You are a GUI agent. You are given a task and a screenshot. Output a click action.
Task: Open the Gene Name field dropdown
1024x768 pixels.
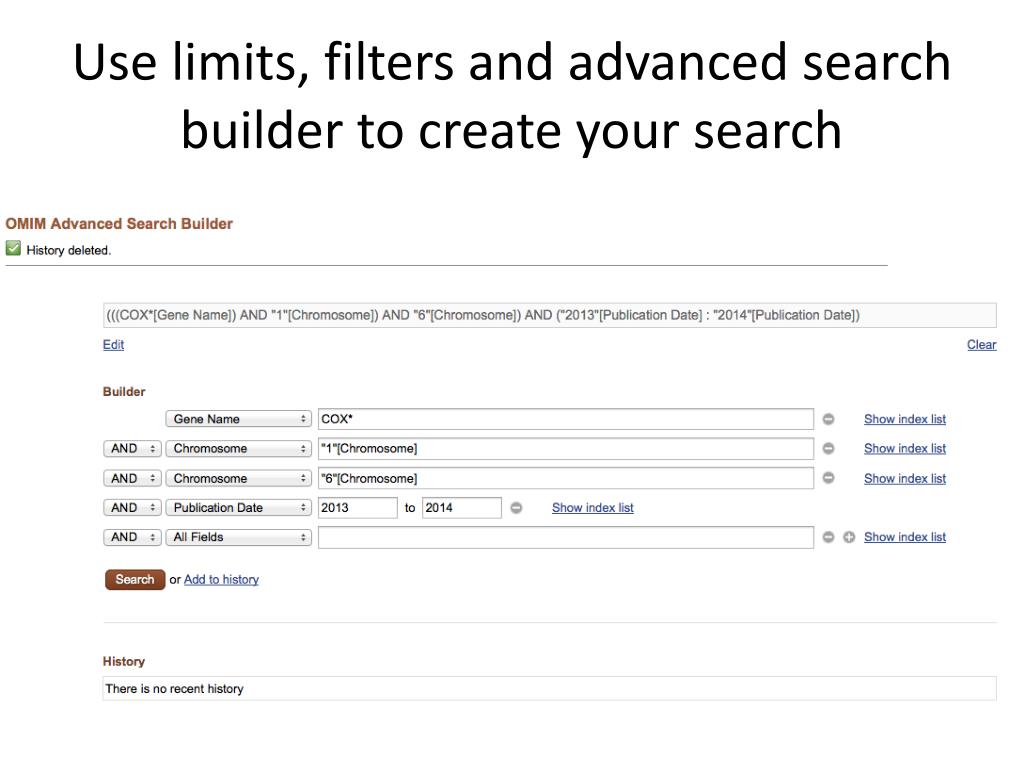pos(238,419)
